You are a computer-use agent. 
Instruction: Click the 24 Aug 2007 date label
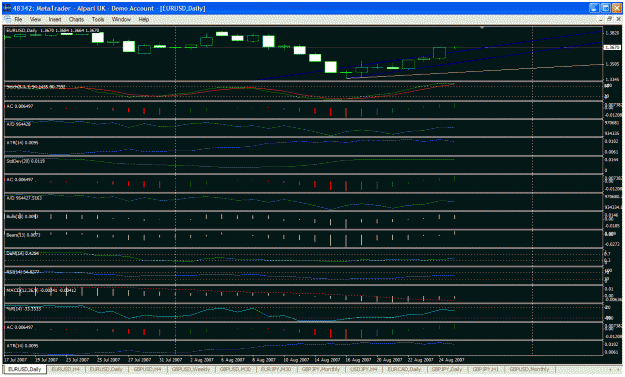point(451,359)
